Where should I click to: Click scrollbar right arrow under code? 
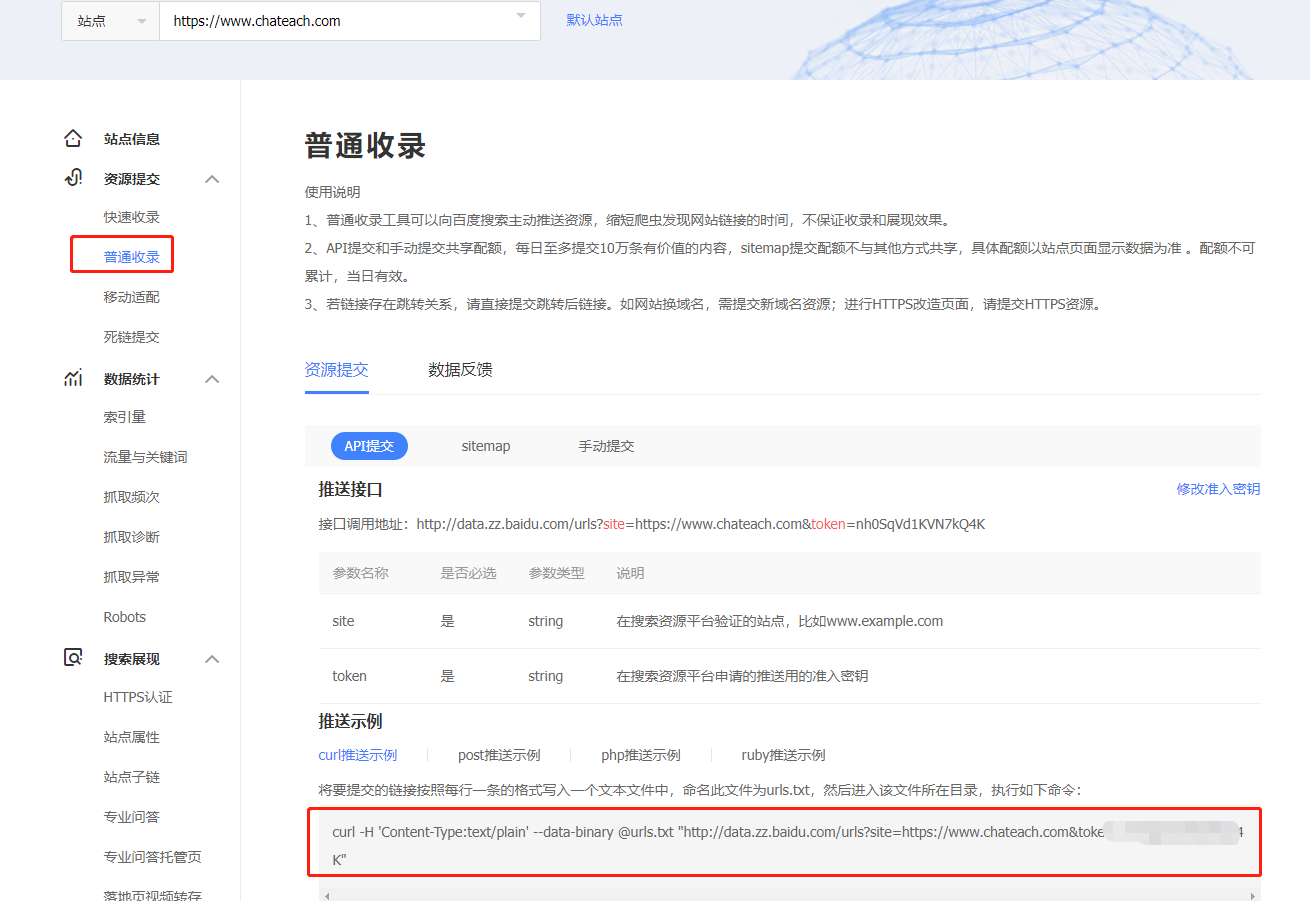pyautogui.click(x=1253, y=895)
